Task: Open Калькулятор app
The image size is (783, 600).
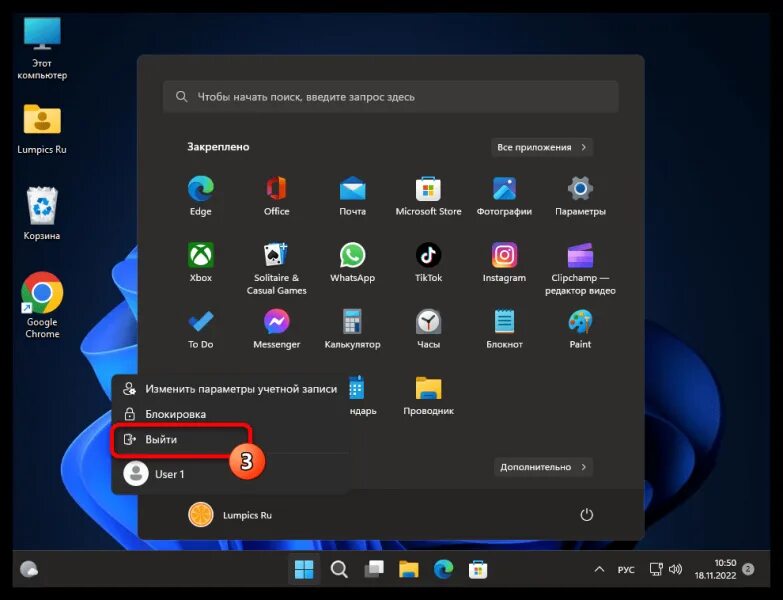Action: (x=353, y=328)
